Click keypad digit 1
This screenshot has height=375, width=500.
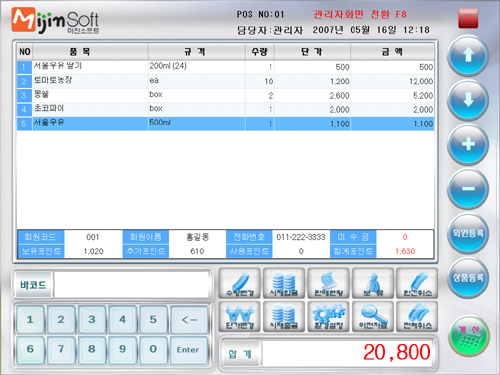[30, 319]
